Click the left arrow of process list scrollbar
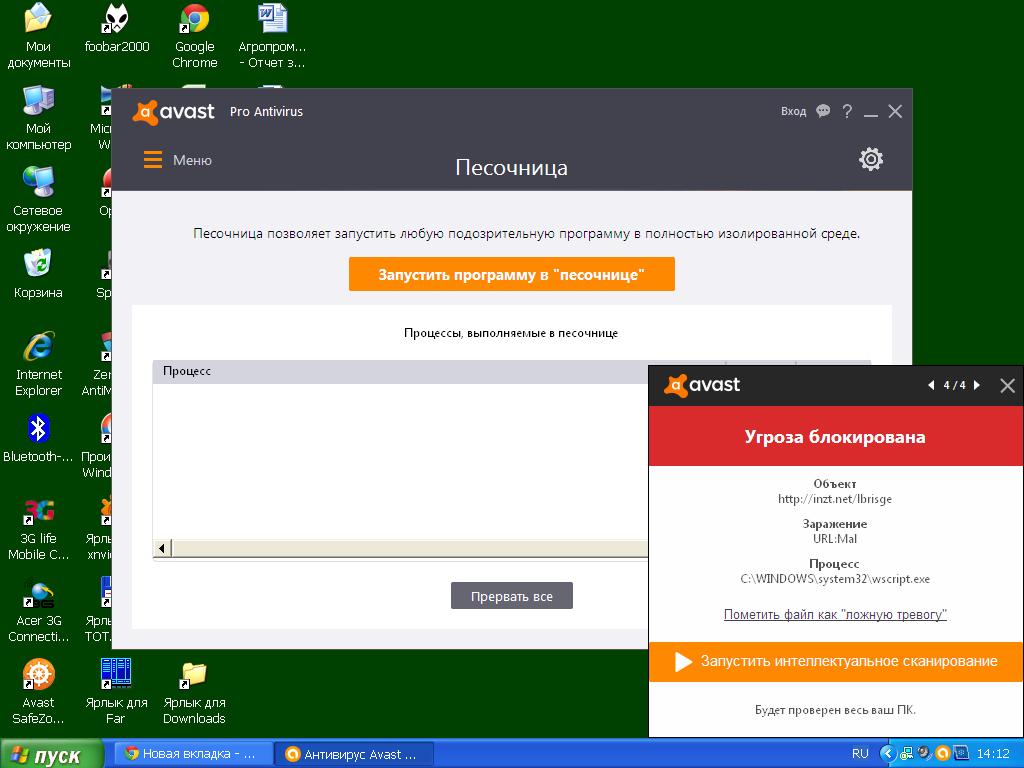Image resolution: width=1024 pixels, height=768 pixels. (162, 548)
